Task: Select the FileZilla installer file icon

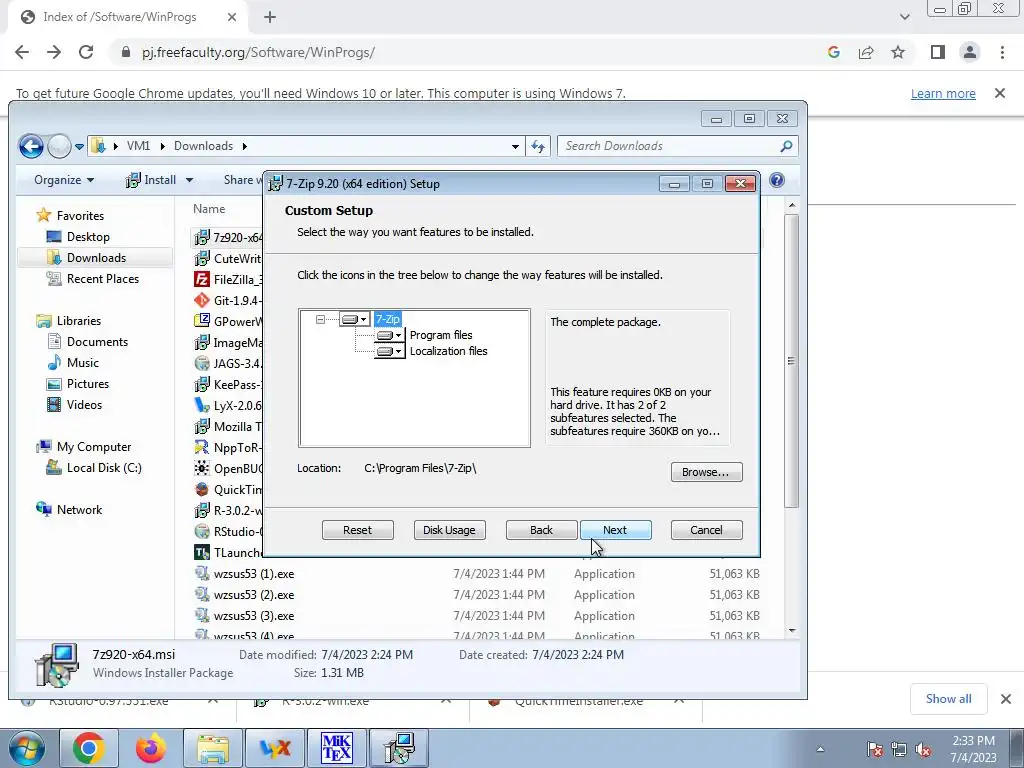Action: (202, 280)
